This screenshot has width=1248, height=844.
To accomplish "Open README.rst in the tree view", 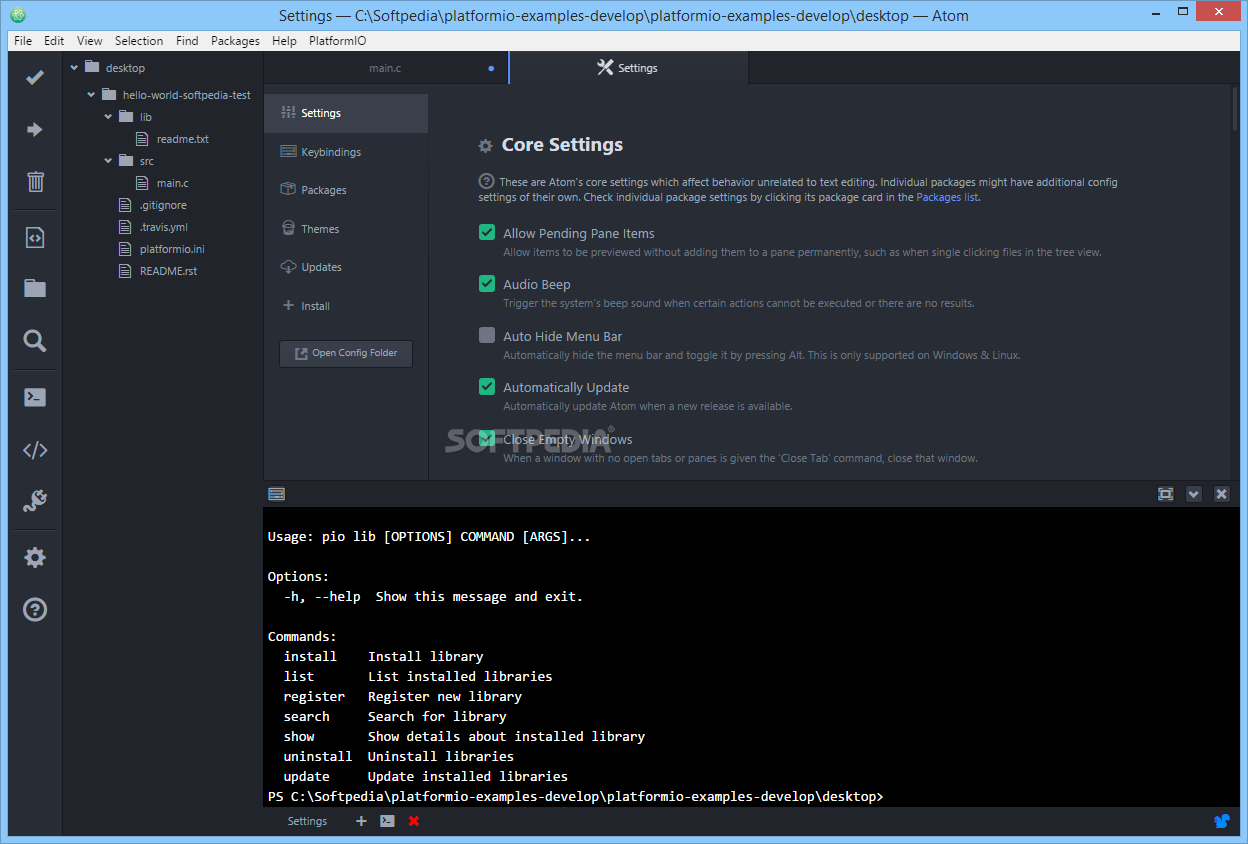I will click(x=168, y=271).
